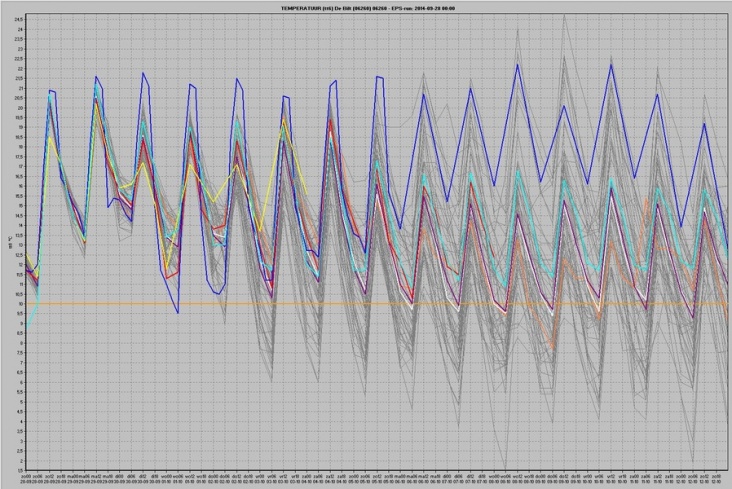Image resolution: width=732 pixels, height=489 pixels.
Task: Click the second peak of the yellow line
Action: click(x=97, y=104)
